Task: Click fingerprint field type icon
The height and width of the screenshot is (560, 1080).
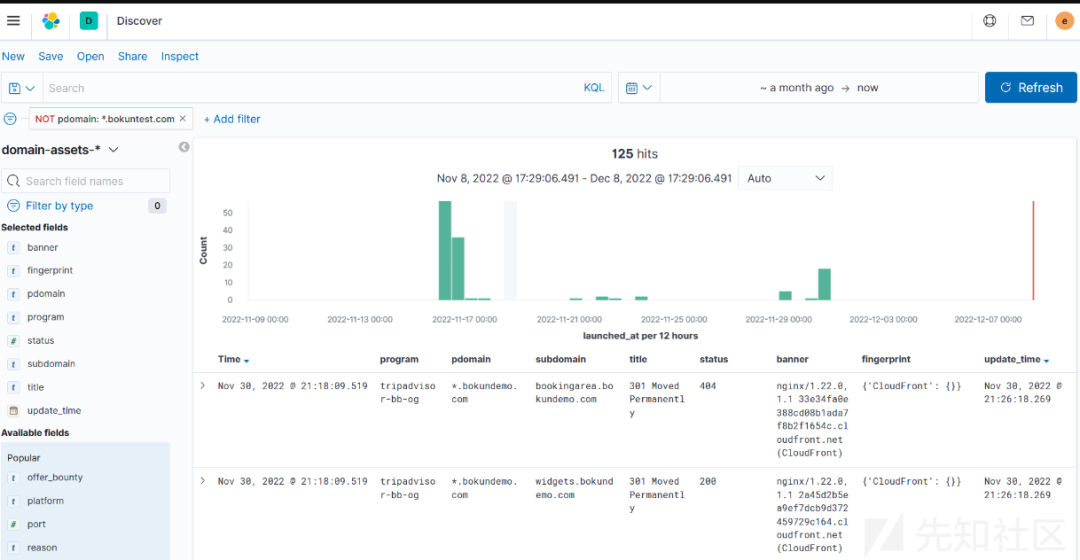Action: pos(13,271)
